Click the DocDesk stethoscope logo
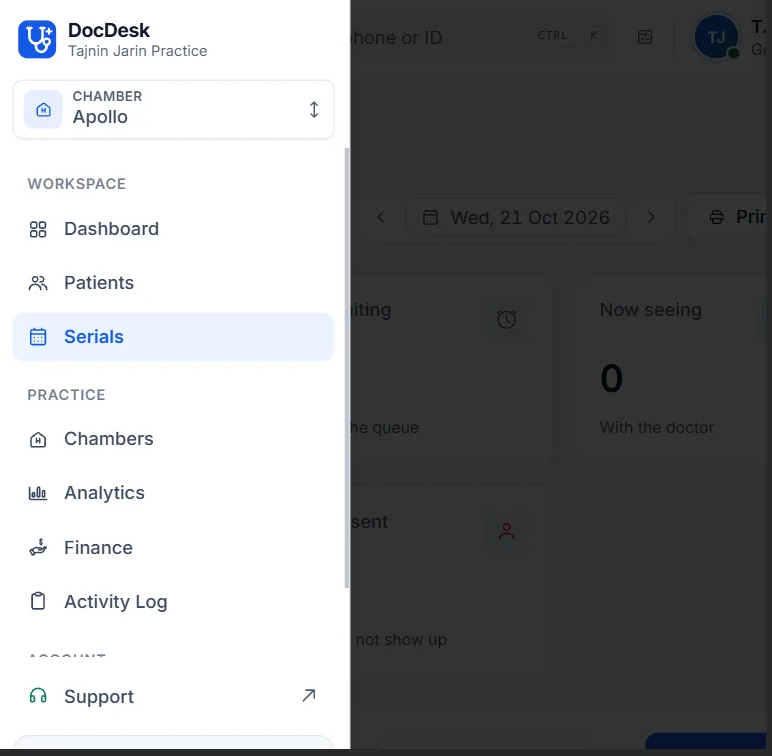Image resolution: width=772 pixels, height=756 pixels. coord(37,39)
